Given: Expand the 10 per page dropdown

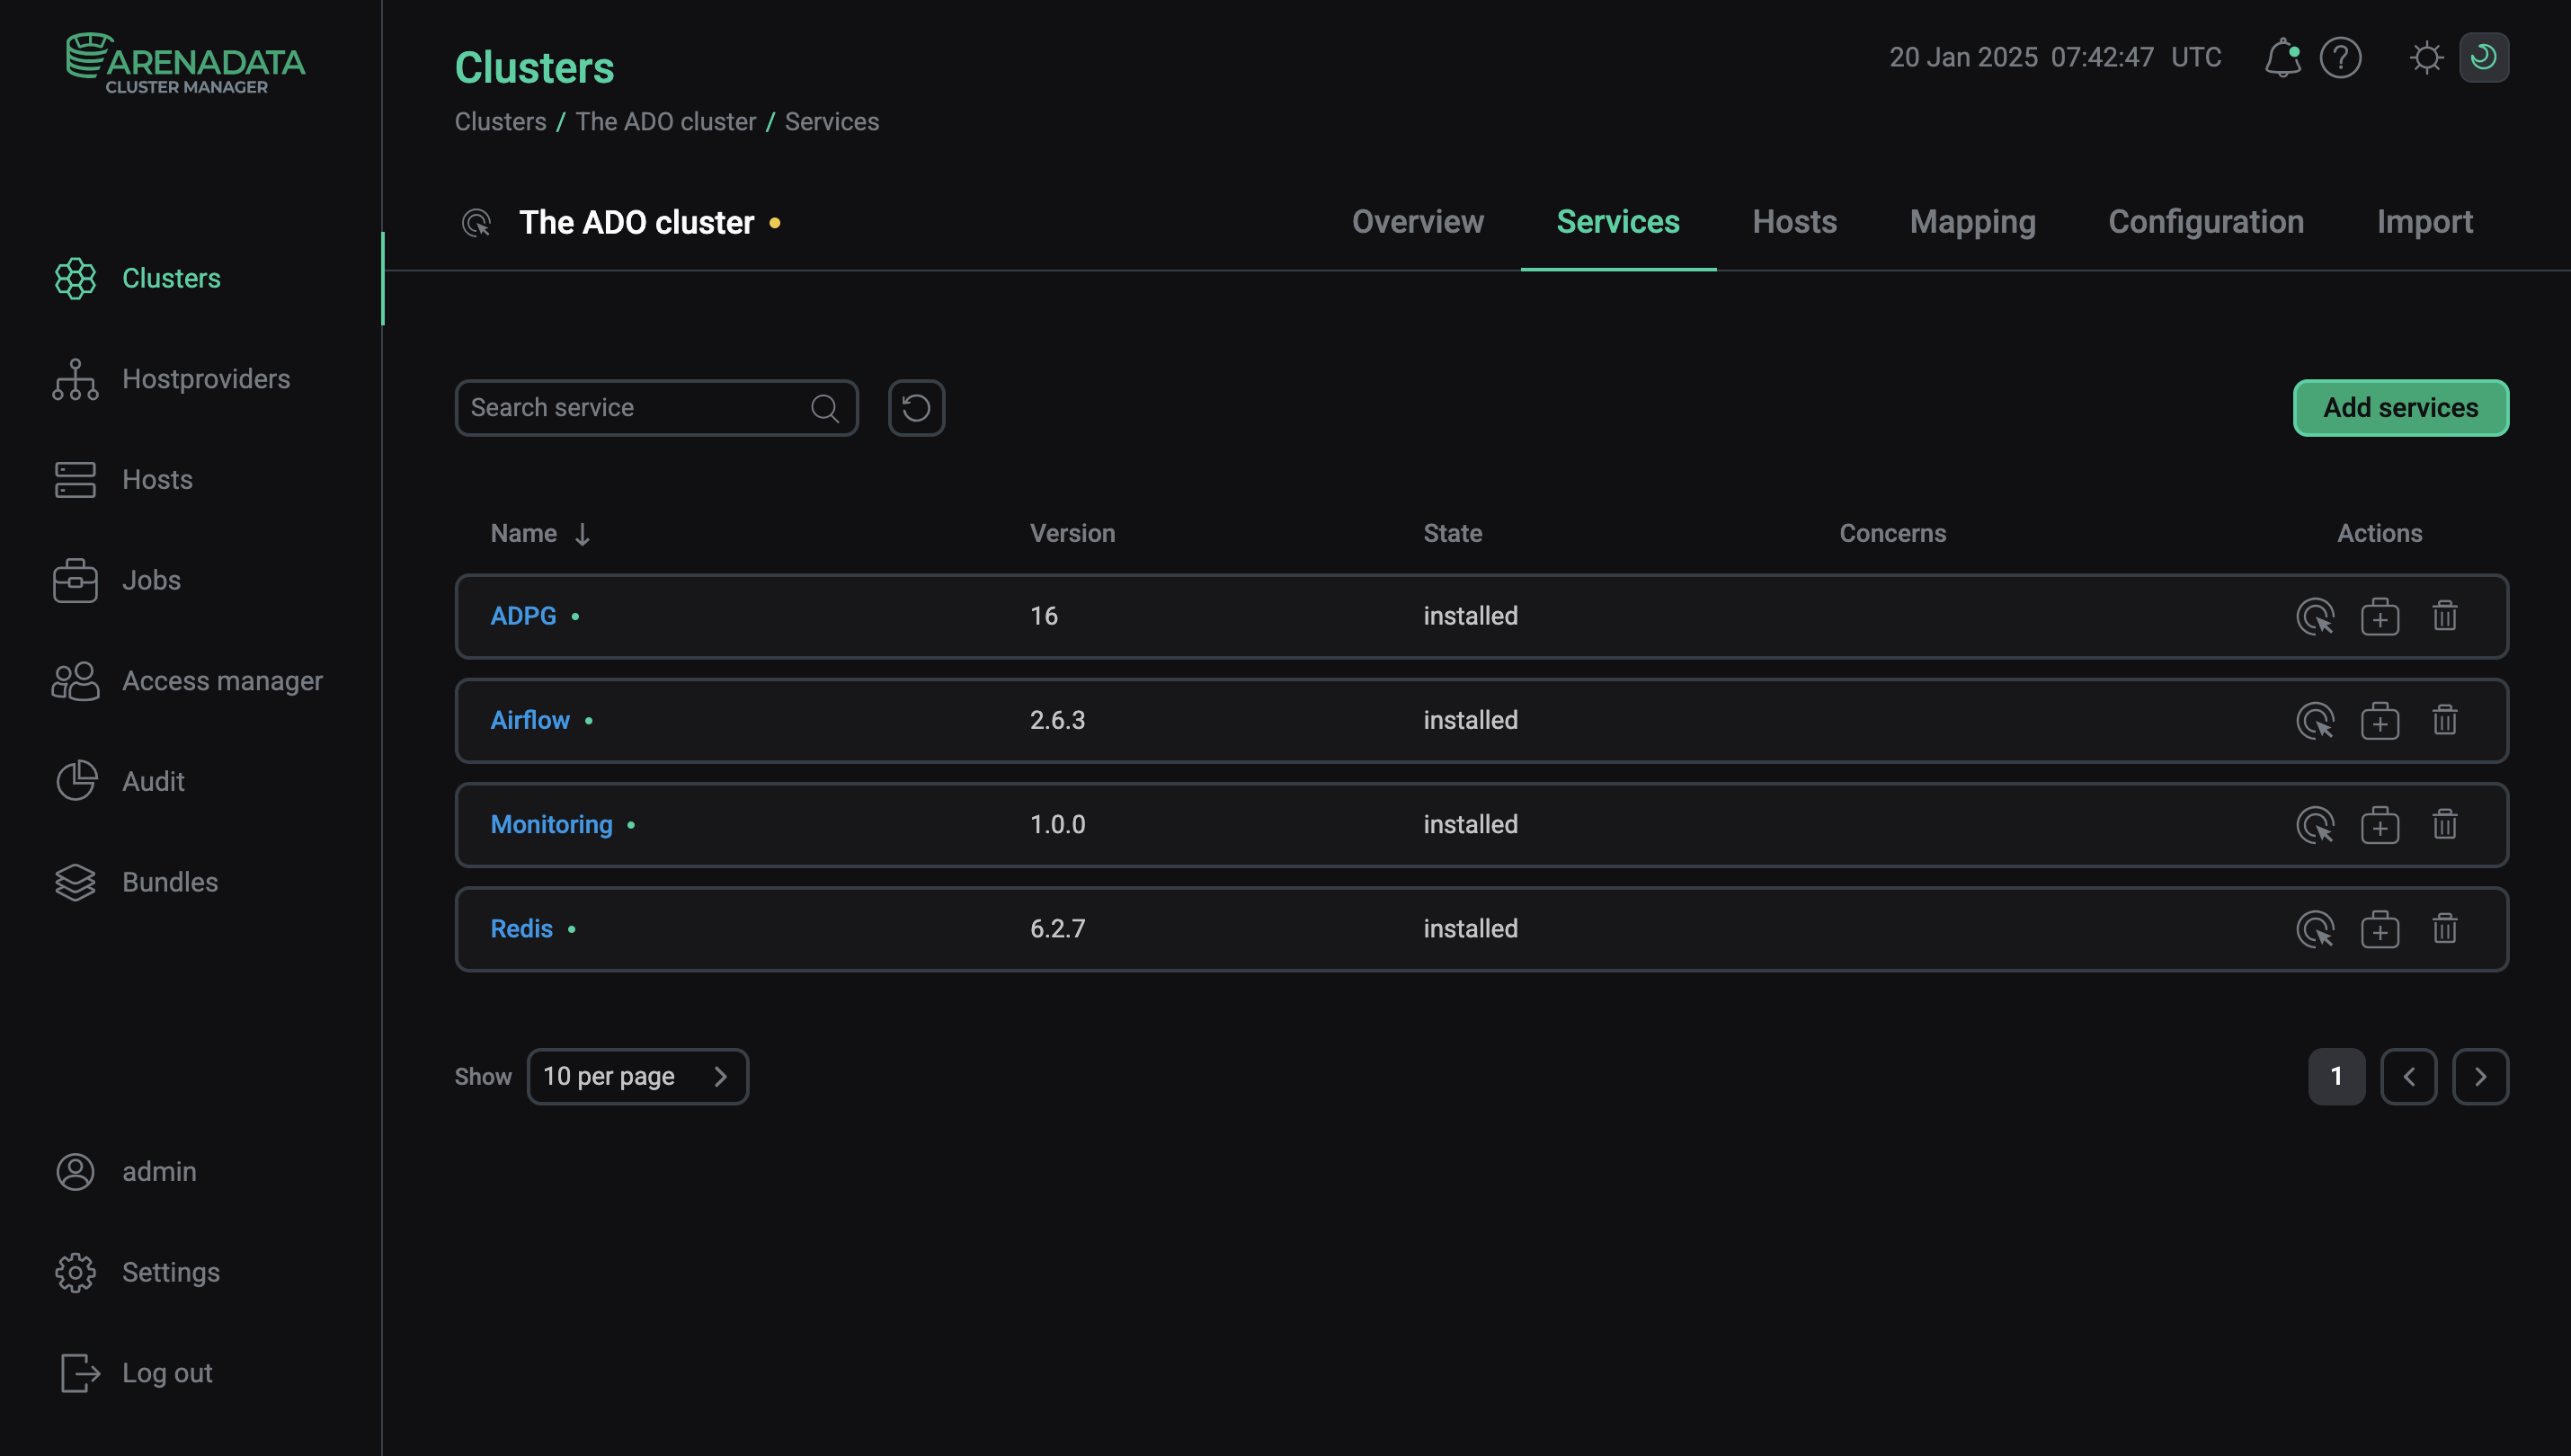Looking at the screenshot, I should [637, 1076].
